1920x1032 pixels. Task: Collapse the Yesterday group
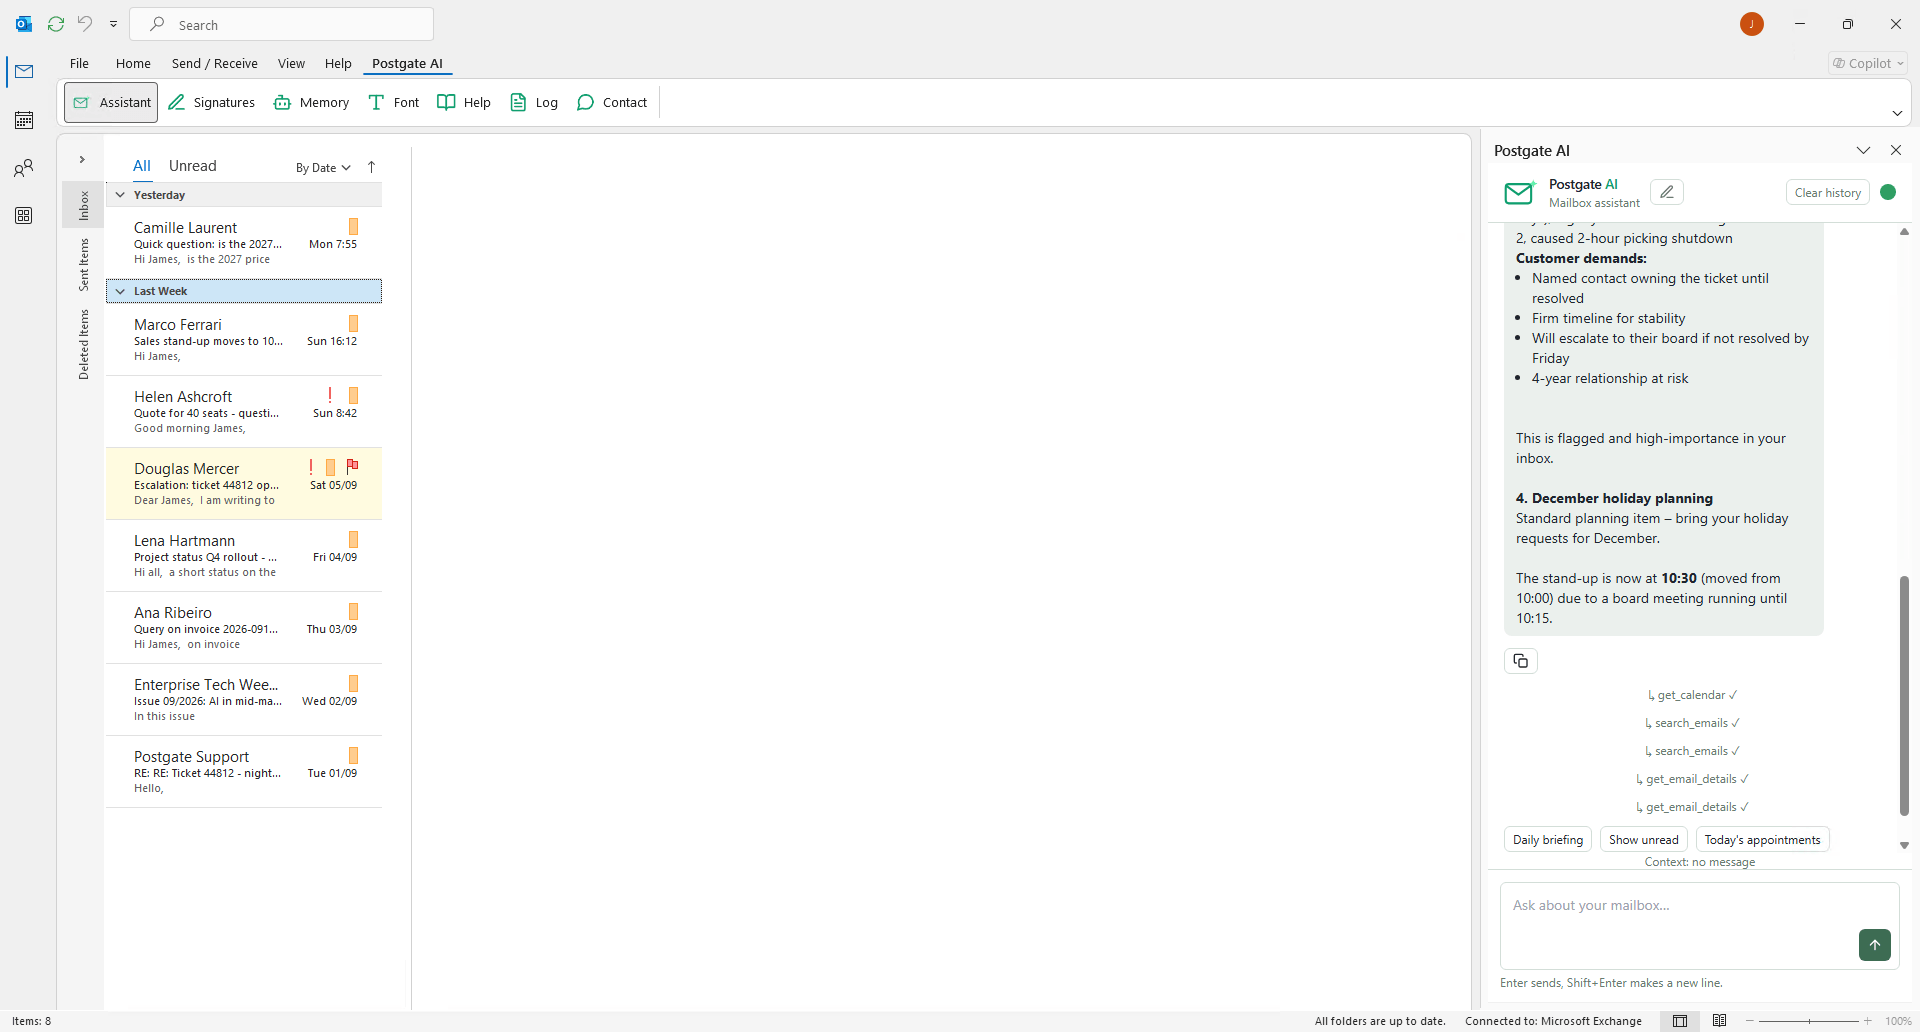[120, 195]
